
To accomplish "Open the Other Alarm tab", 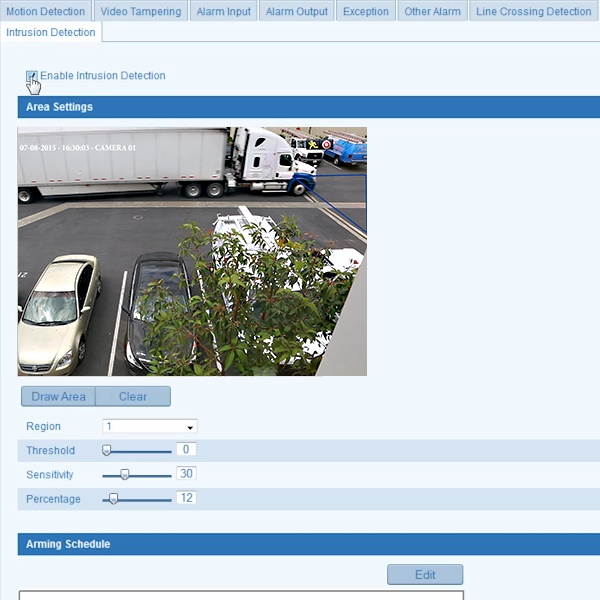I will [432, 12].
